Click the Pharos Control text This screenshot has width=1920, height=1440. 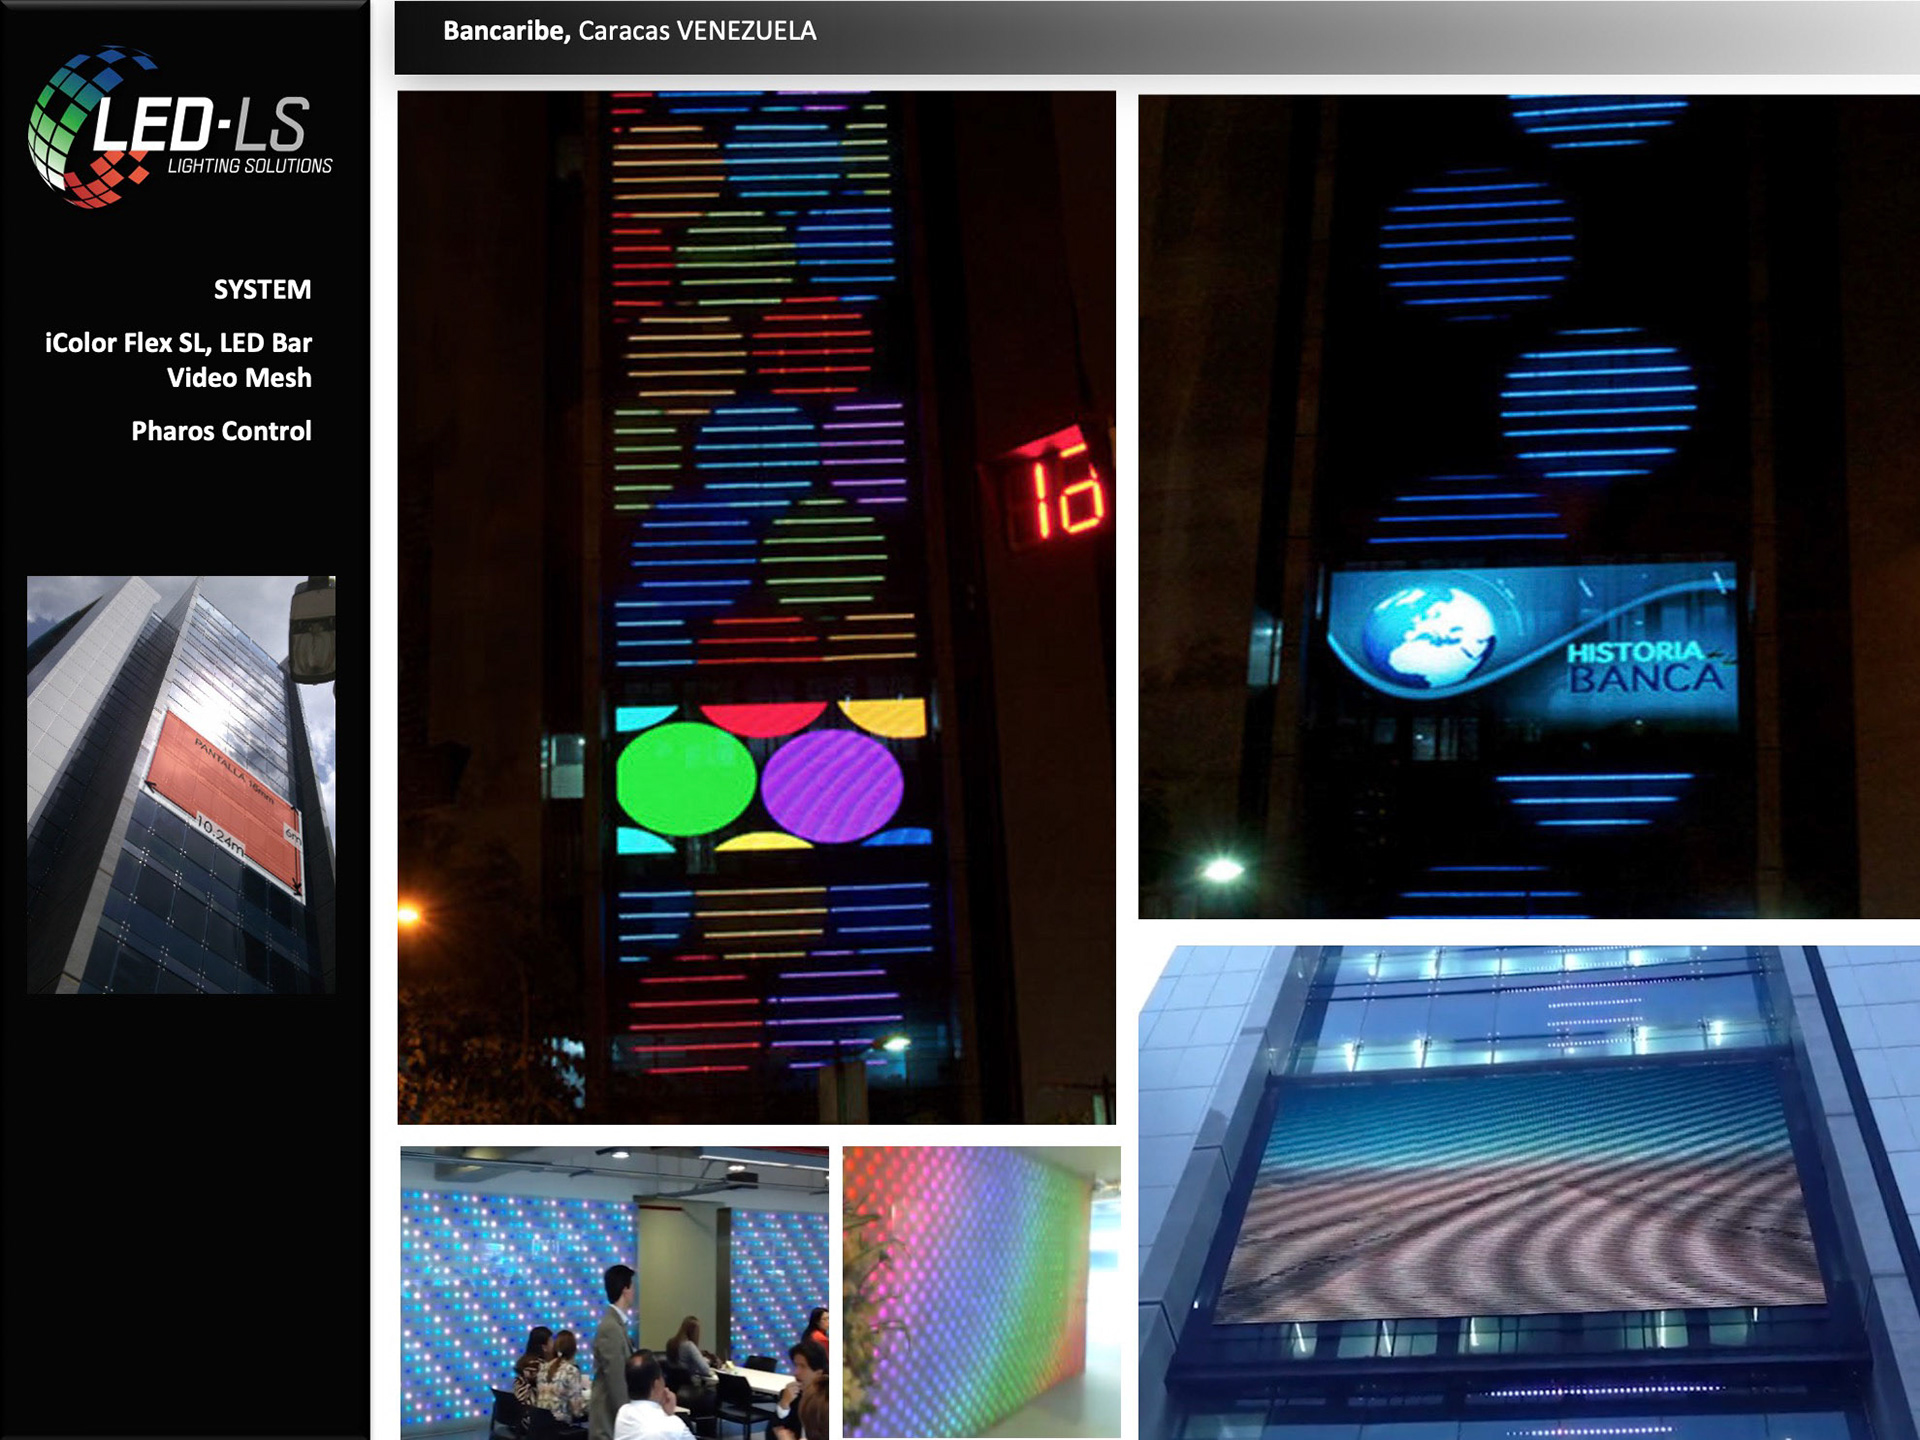pos(221,431)
